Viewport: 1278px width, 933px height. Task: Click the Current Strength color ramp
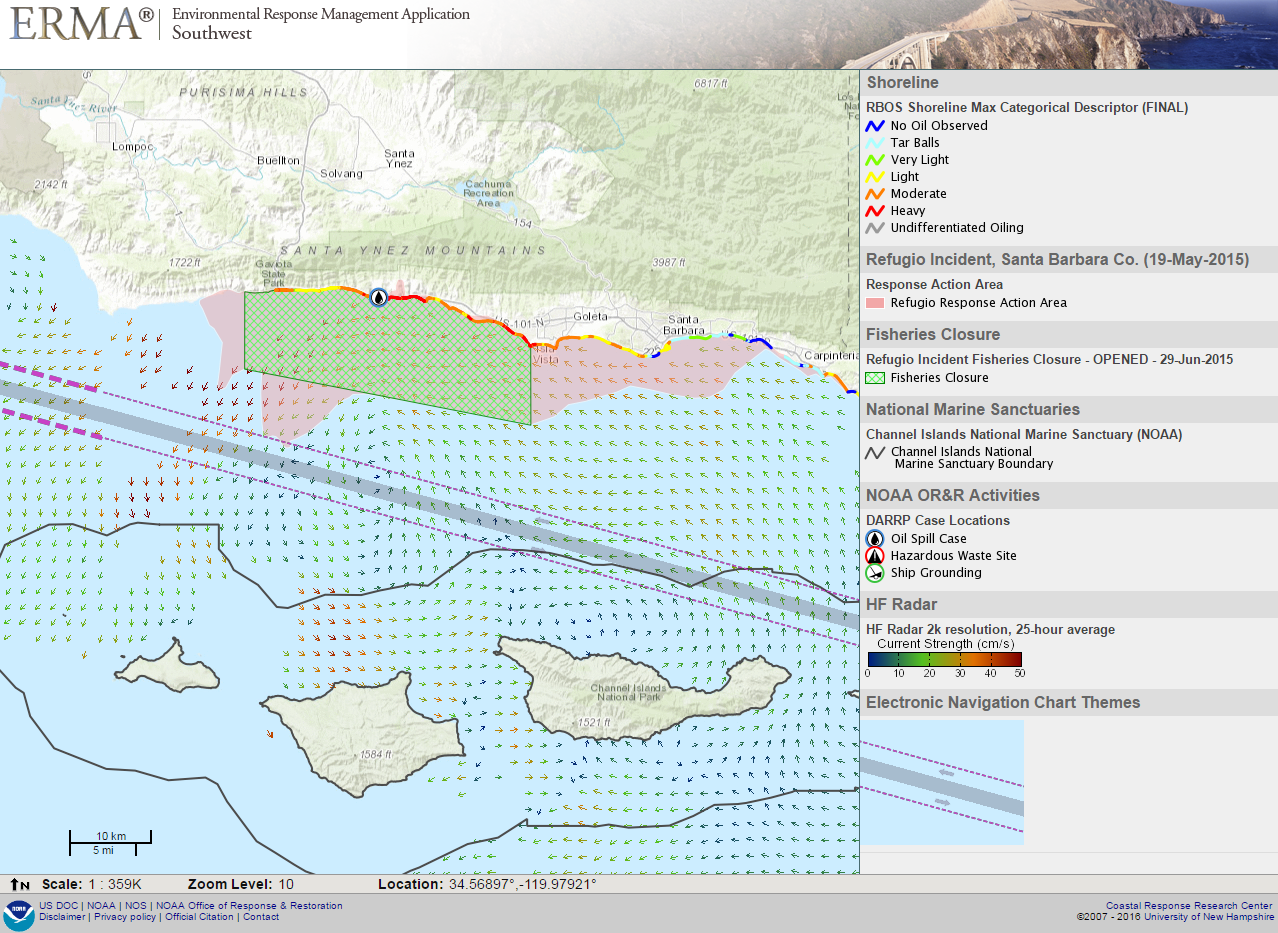[x=944, y=659]
